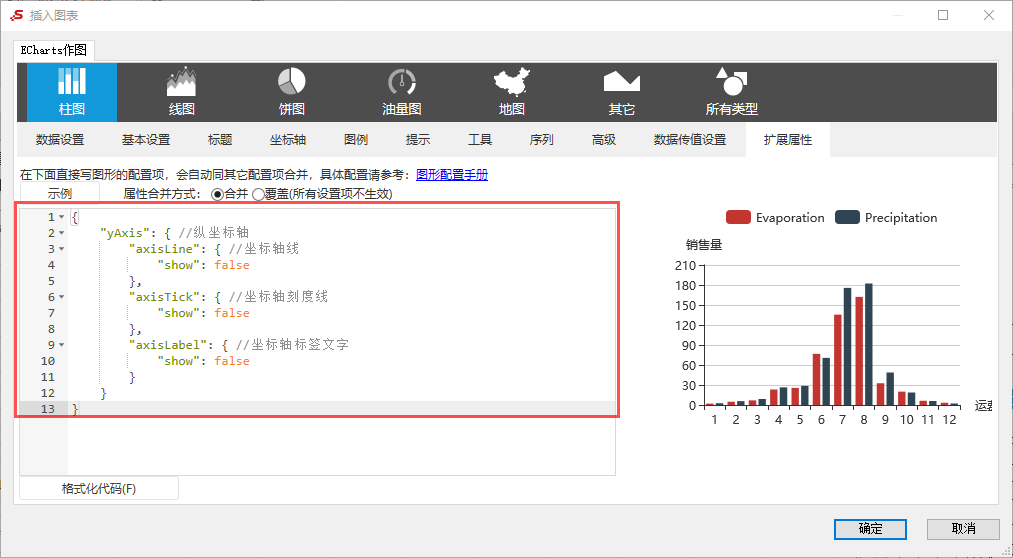This screenshot has width=1013, height=558.
Task: Confirm with the 确定 button
Action: [x=870, y=528]
